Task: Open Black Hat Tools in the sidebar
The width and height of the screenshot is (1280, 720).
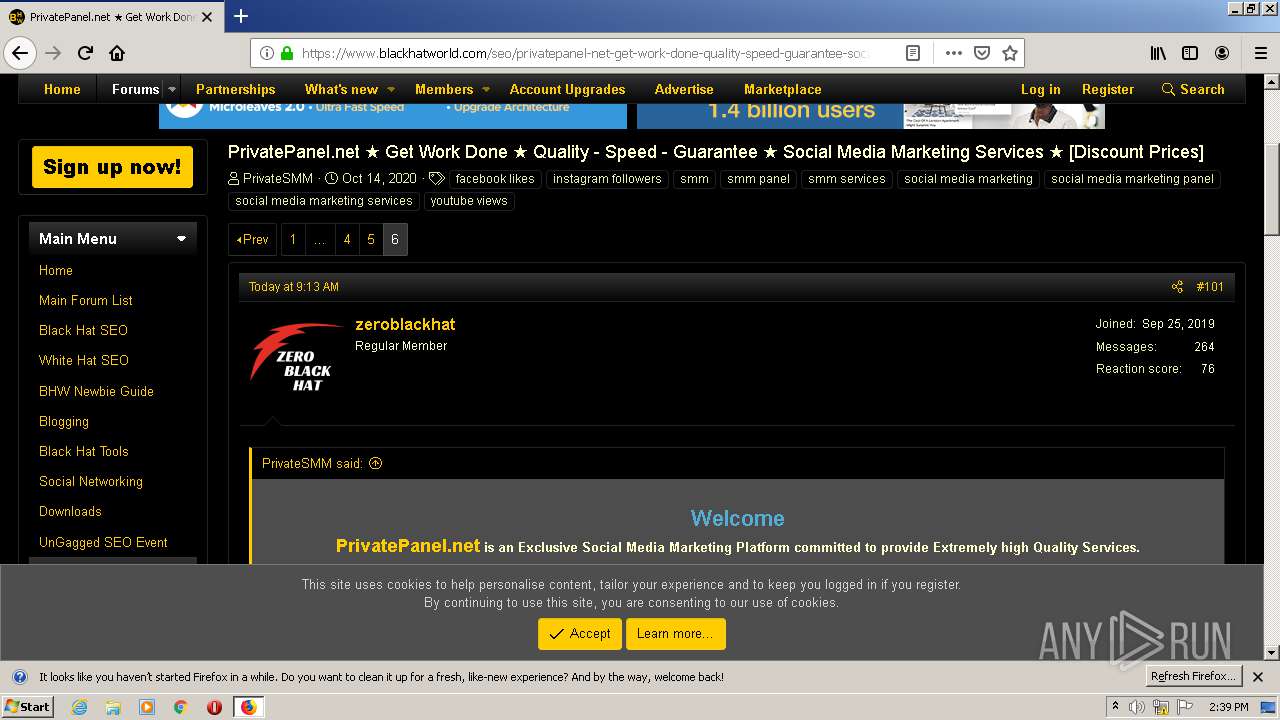Action: pos(84,451)
